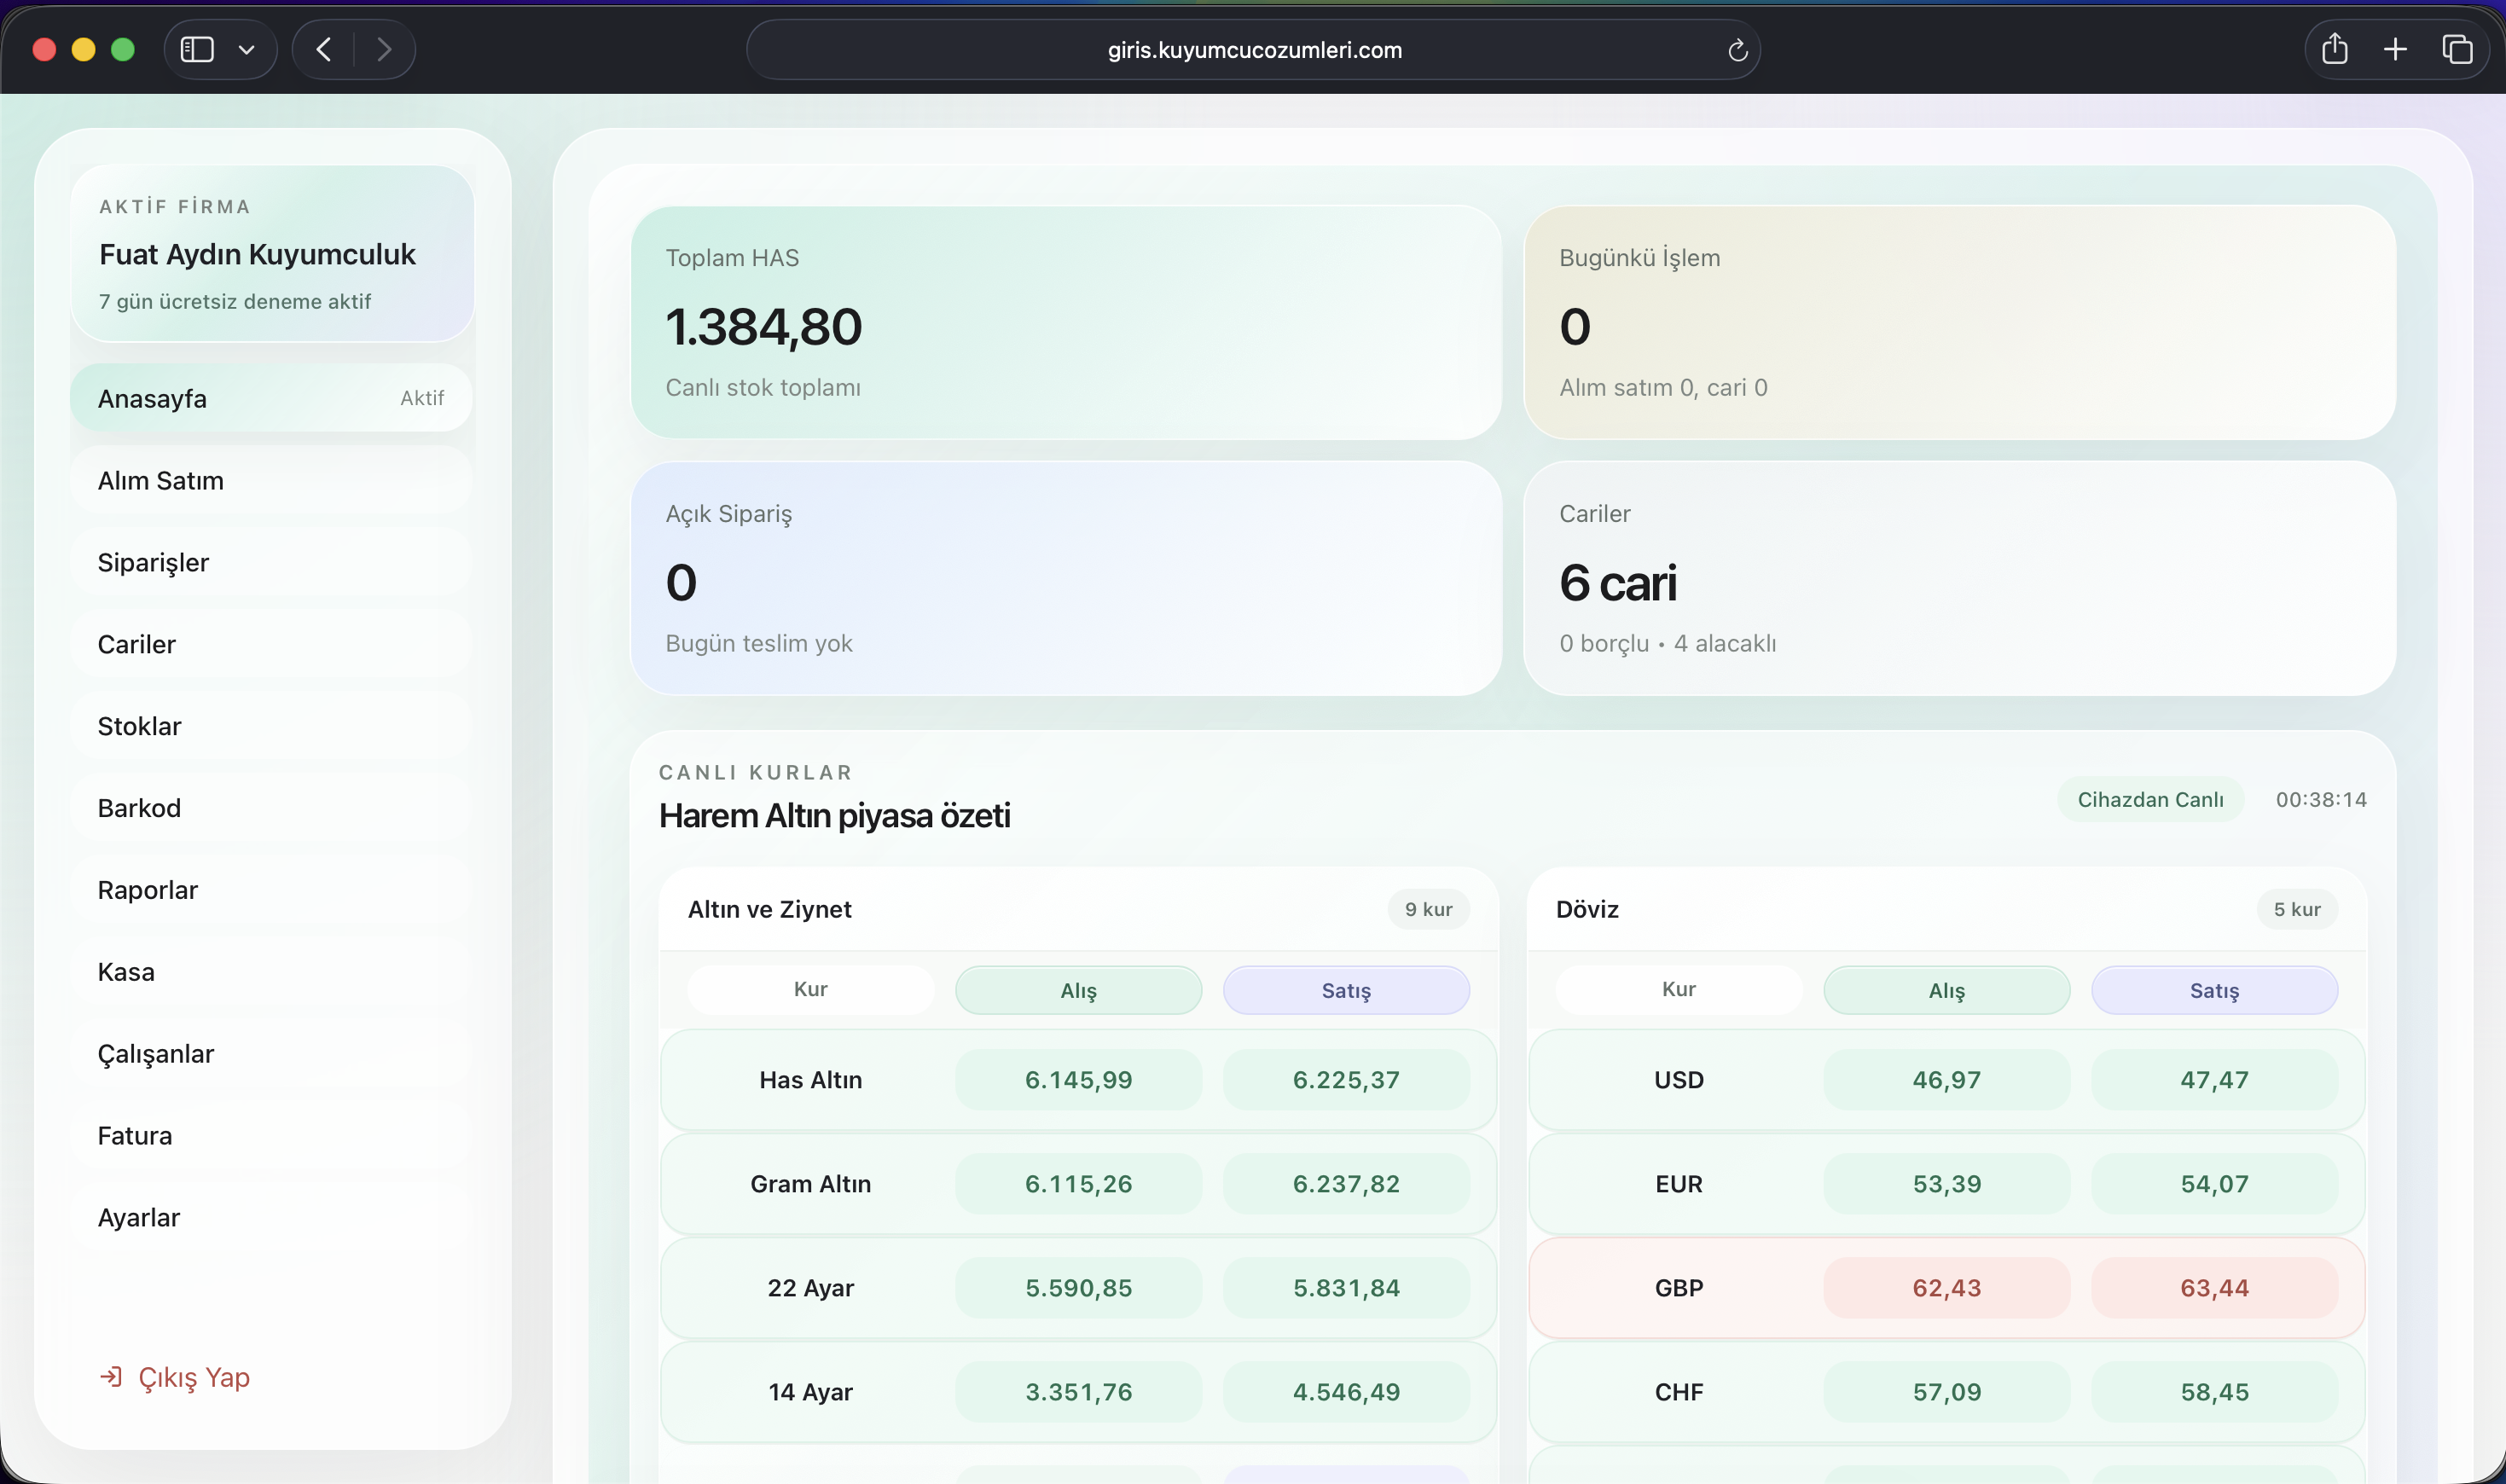Select the 14 Ayar row label
The width and height of the screenshot is (2506, 1484).
point(810,1392)
